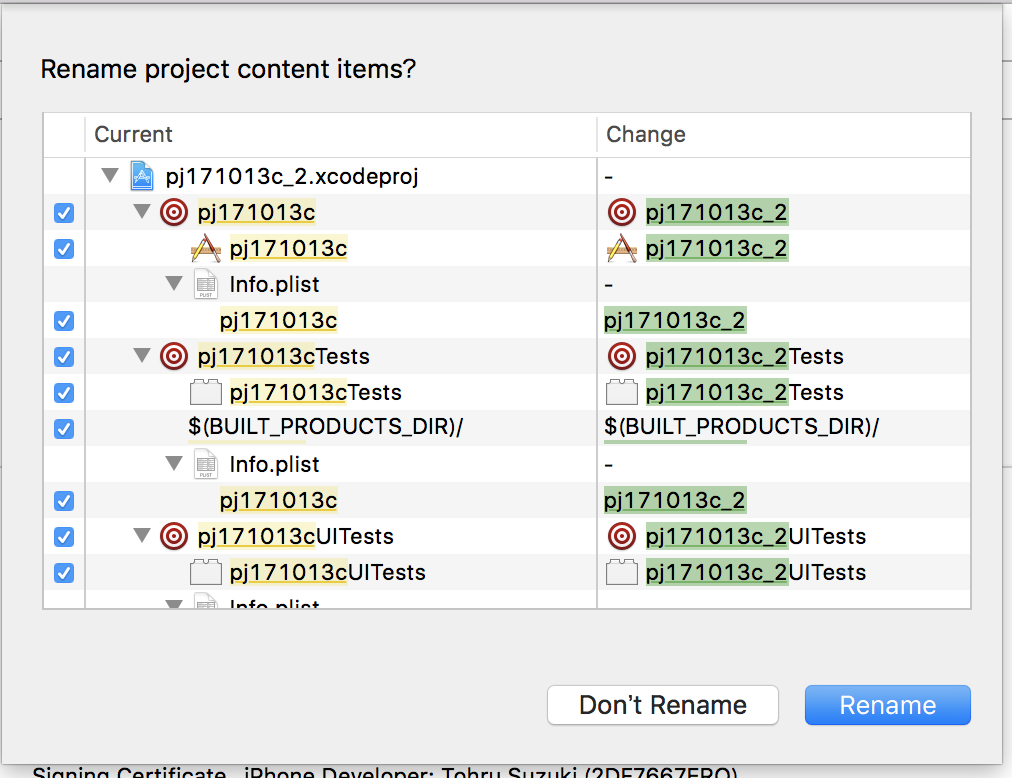Image resolution: width=1012 pixels, height=778 pixels.
Task: Select pj171013c_2.xcodeproj row name
Action: coord(292,176)
